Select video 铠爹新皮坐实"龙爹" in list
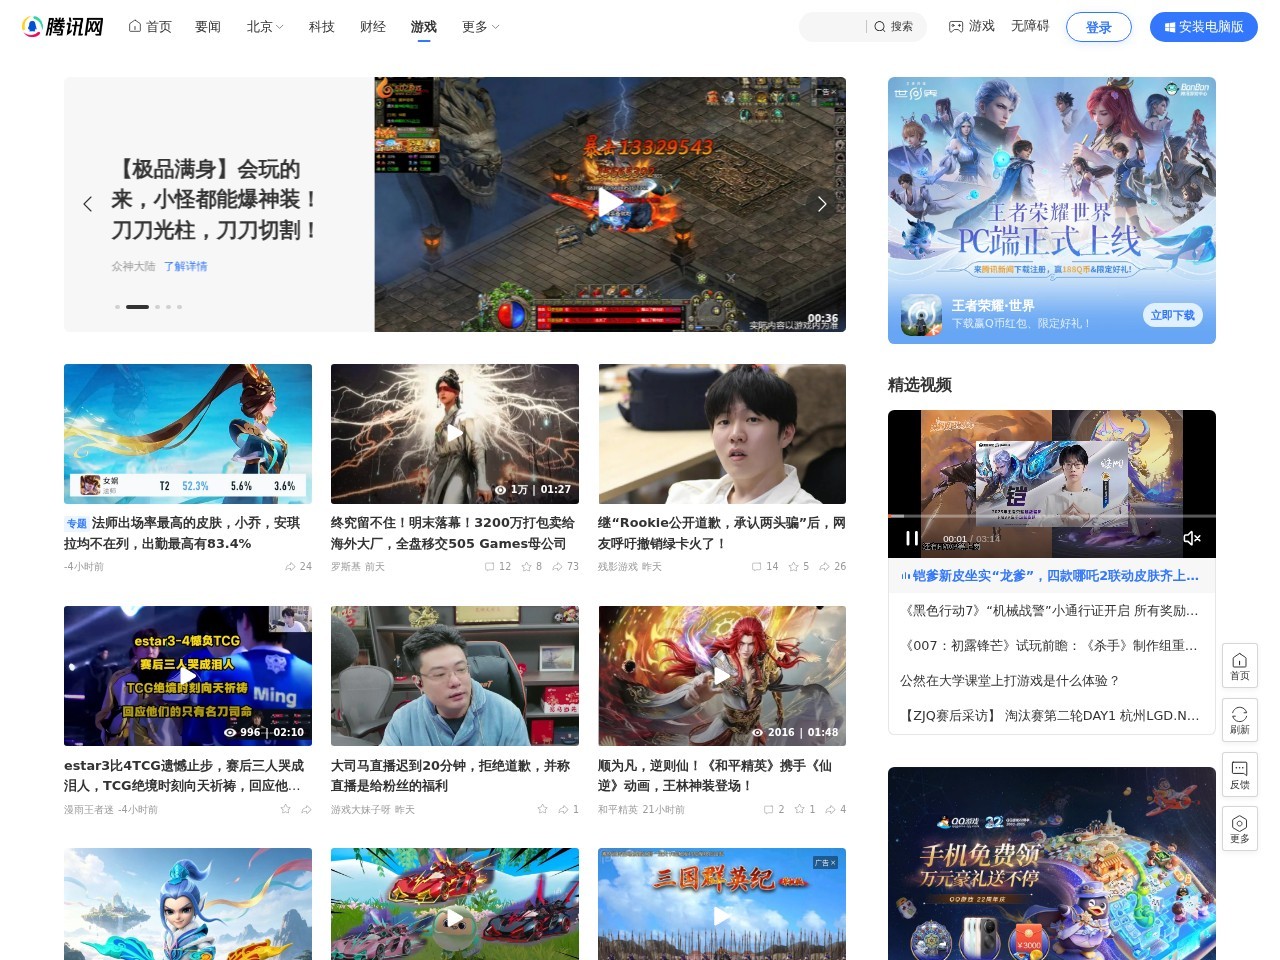Screen dimensions: 1280x960 coord(1050,575)
